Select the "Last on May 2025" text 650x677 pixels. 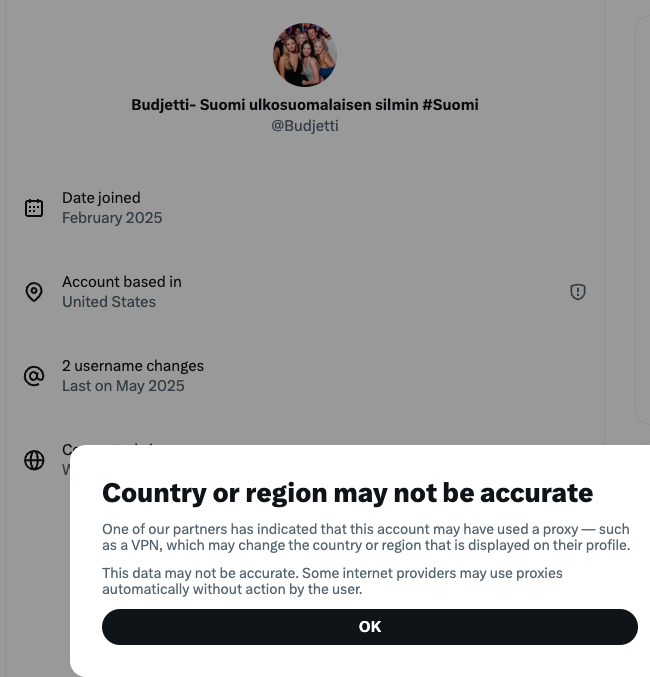[x=123, y=386]
